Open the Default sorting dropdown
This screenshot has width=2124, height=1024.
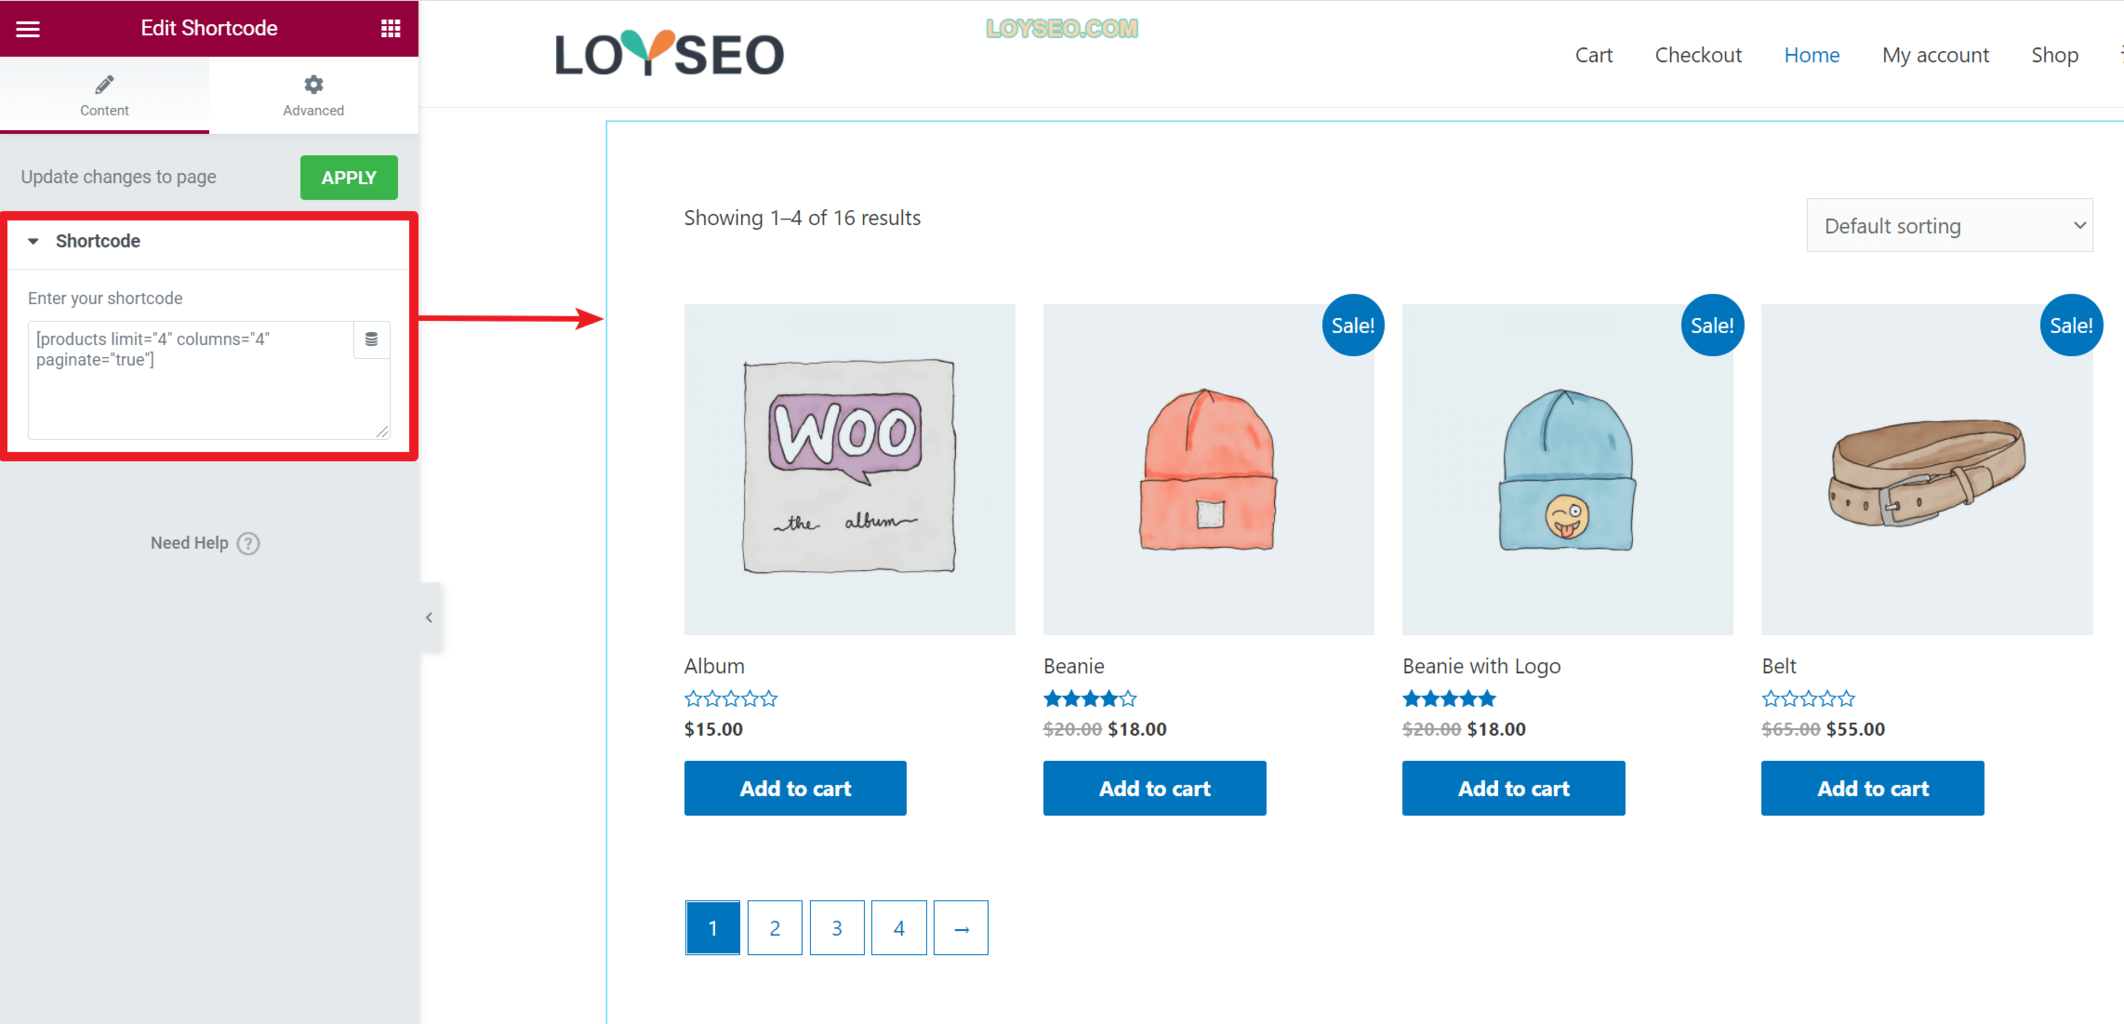click(1949, 226)
